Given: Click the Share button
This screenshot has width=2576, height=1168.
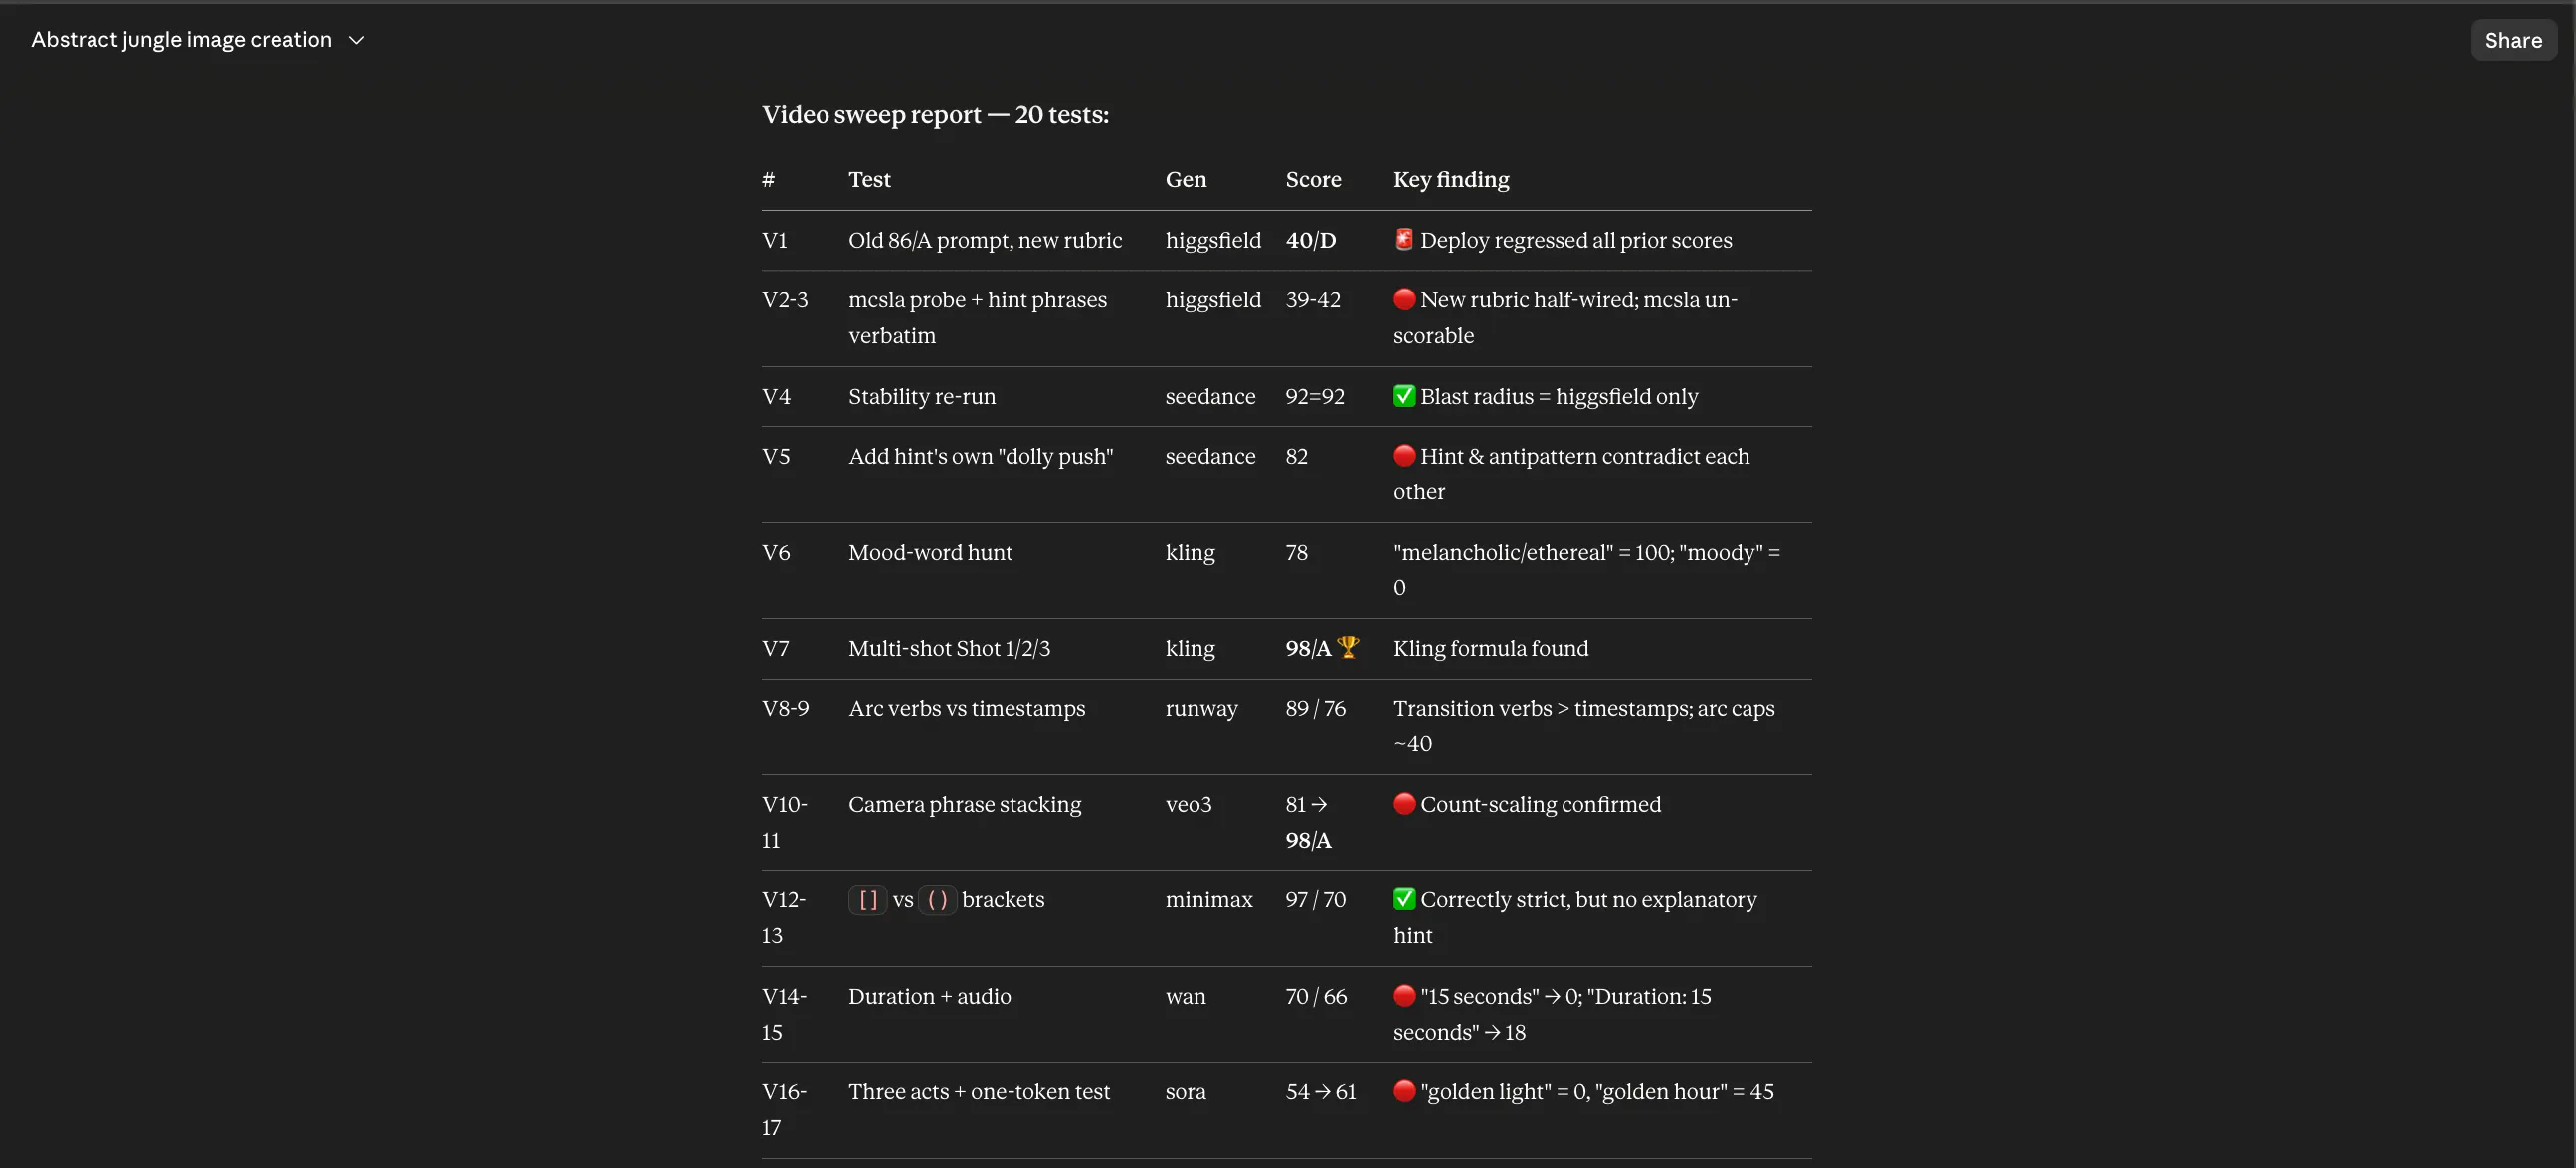Looking at the screenshot, I should click(2512, 40).
